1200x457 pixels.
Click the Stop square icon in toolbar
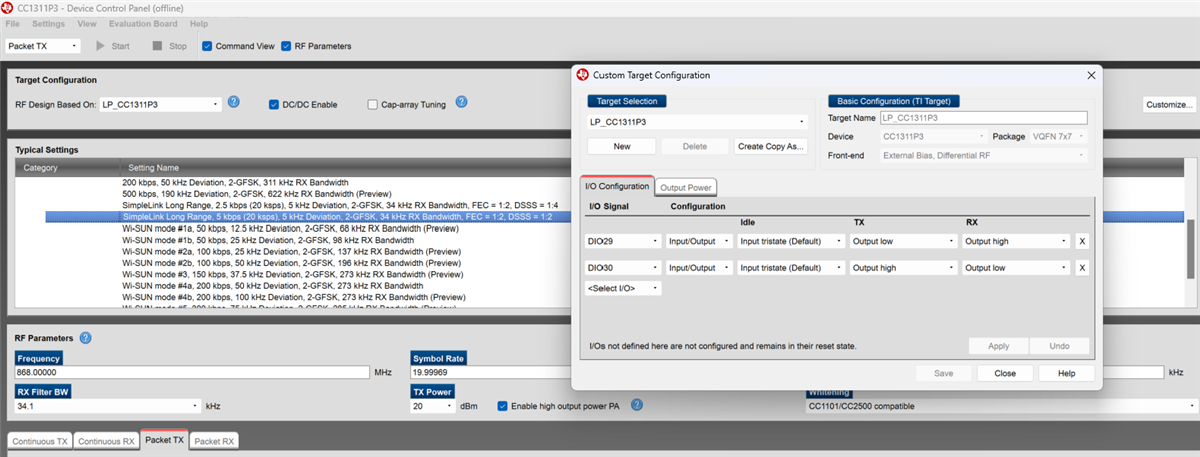(157, 46)
